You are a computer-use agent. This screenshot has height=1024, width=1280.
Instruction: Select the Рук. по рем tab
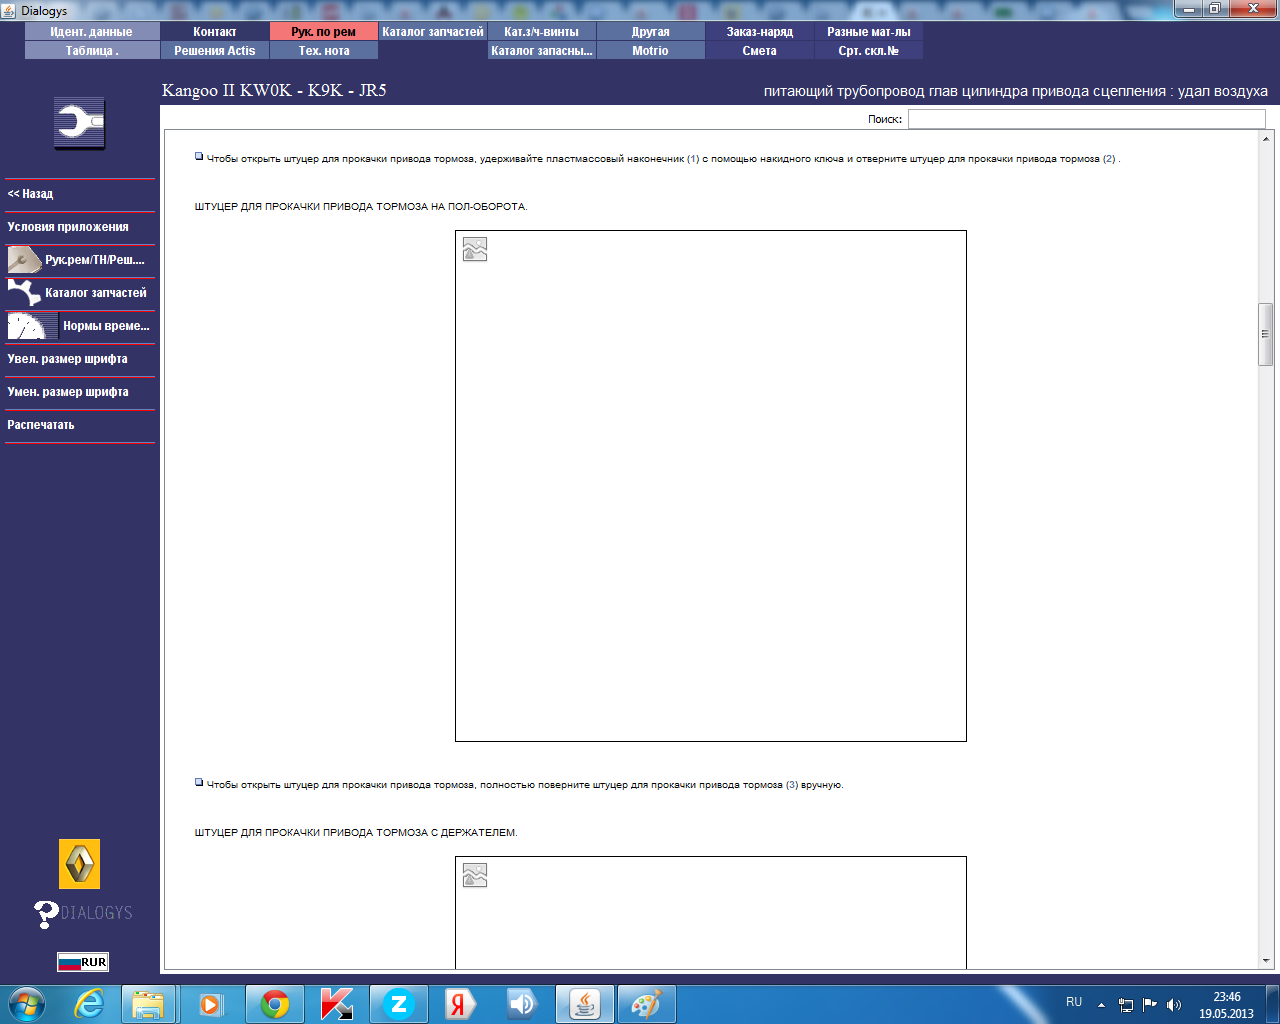tap(324, 32)
